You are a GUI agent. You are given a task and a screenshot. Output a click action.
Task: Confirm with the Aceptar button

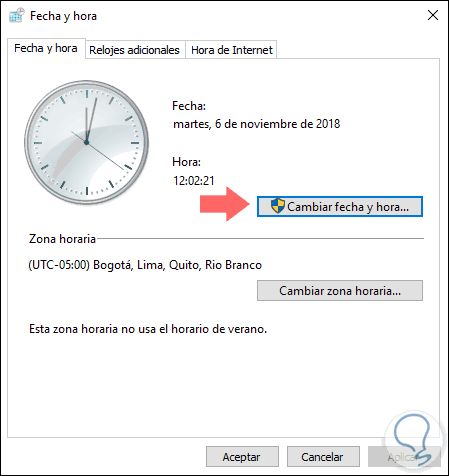point(242,457)
